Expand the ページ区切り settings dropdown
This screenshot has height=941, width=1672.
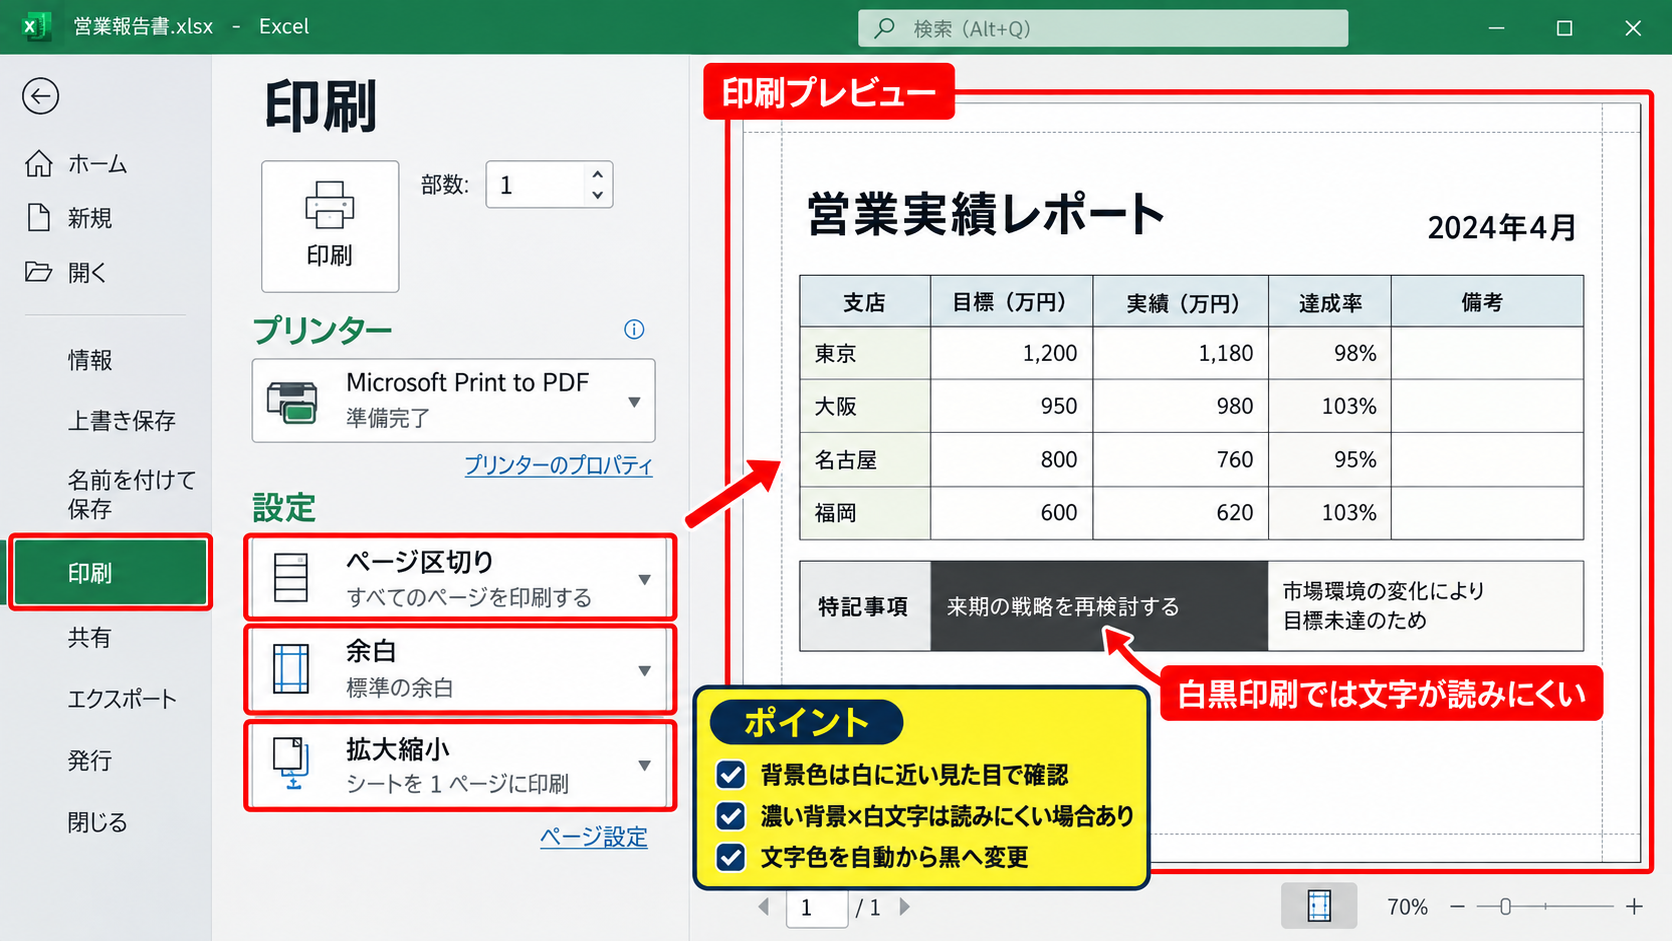tap(645, 579)
